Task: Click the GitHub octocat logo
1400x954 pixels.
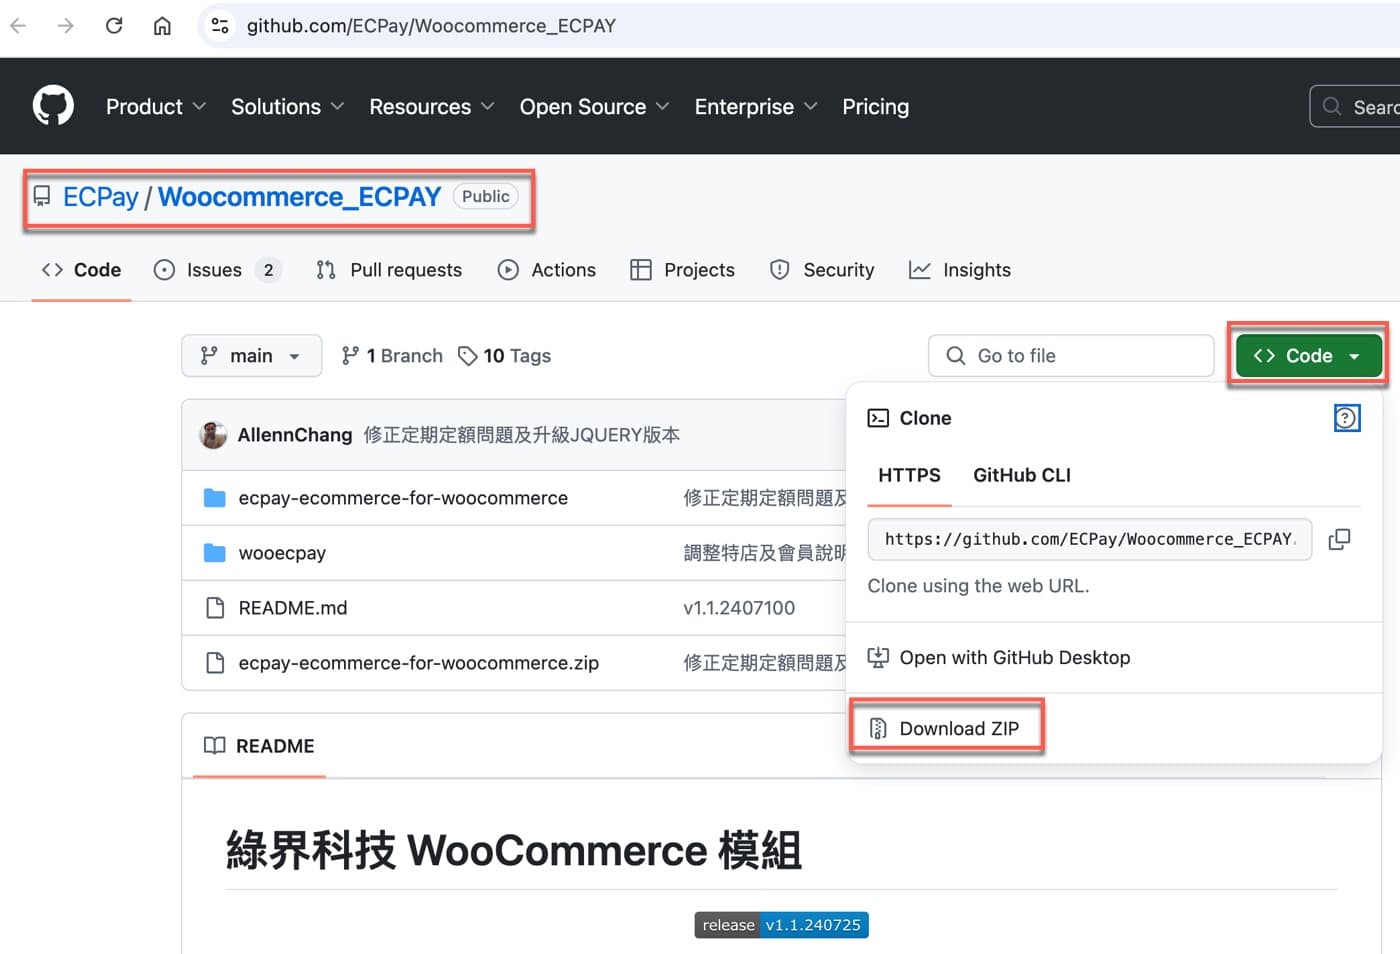Action: click(53, 105)
